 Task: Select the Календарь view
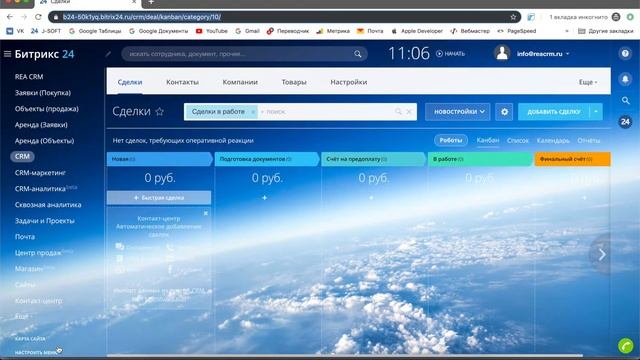point(553,140)
